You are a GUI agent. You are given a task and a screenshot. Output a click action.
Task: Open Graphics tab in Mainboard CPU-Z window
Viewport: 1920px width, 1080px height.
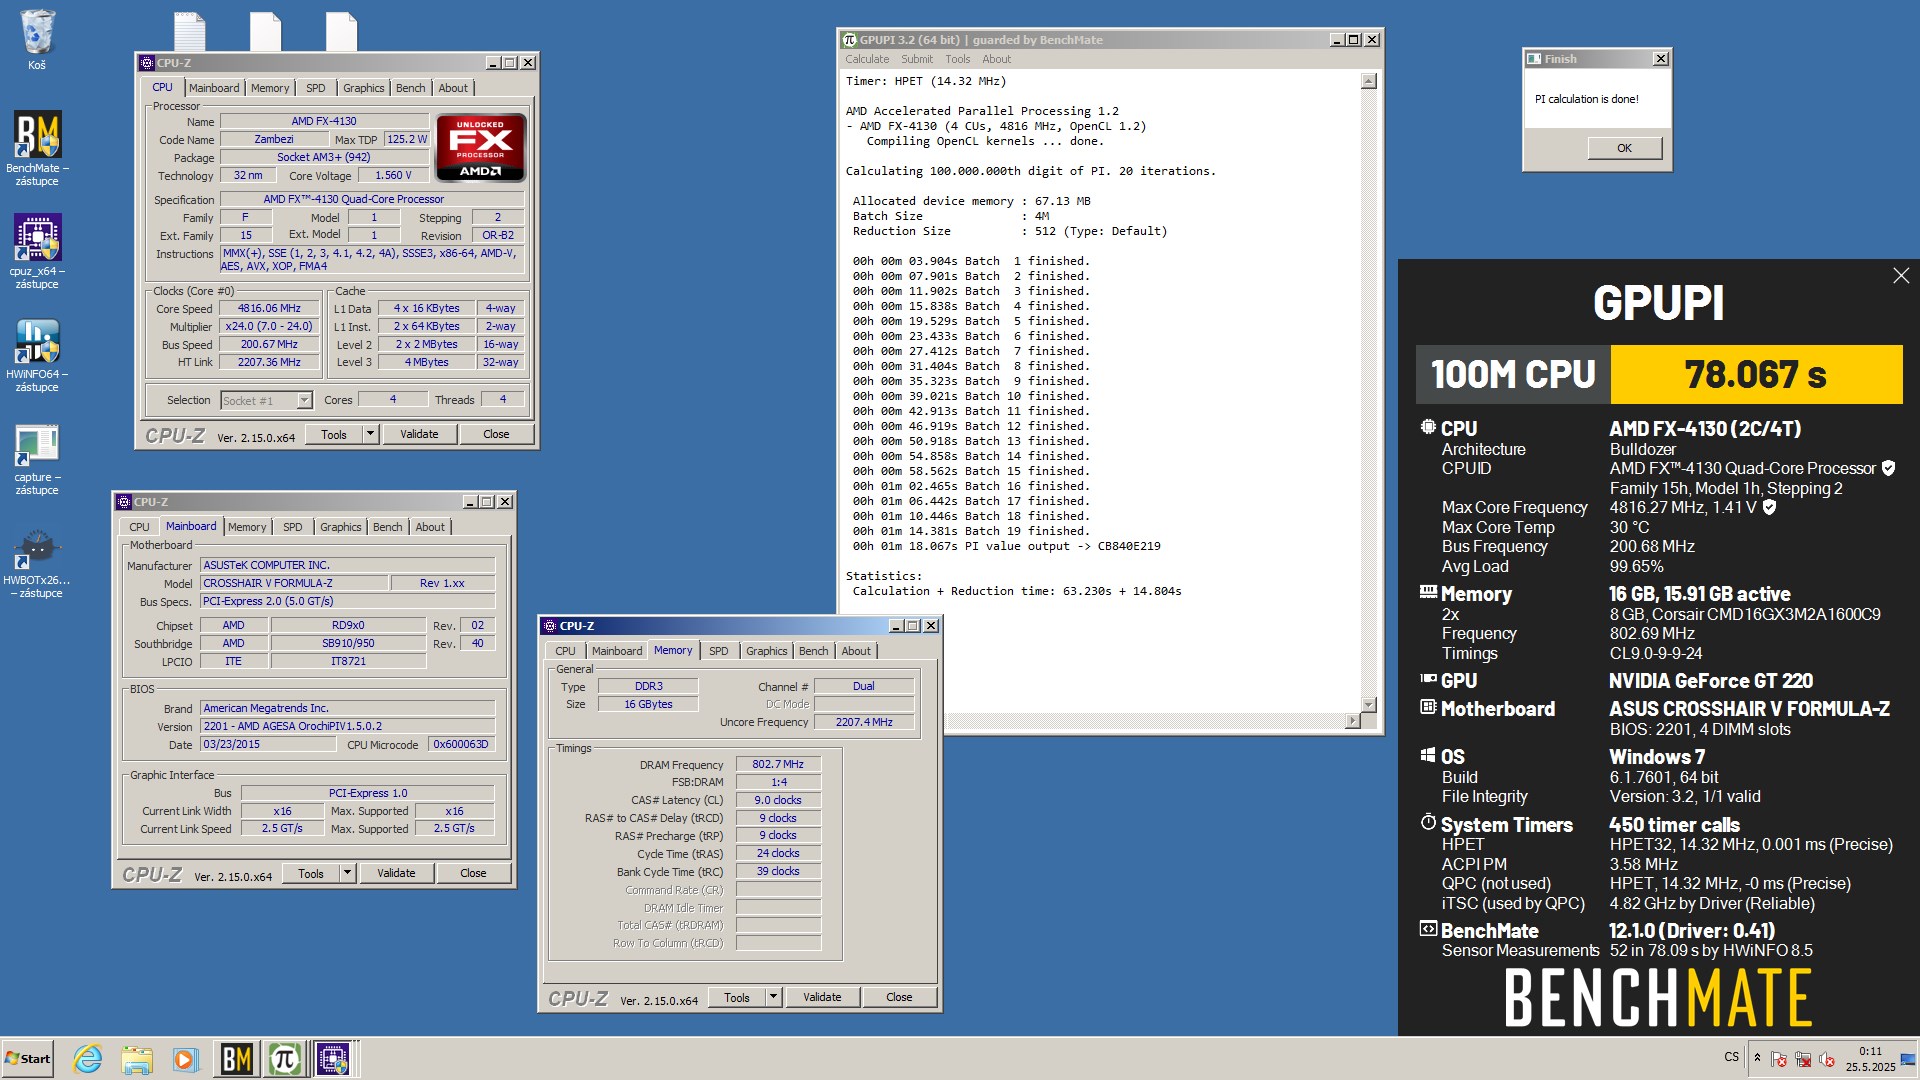[340, 527]
